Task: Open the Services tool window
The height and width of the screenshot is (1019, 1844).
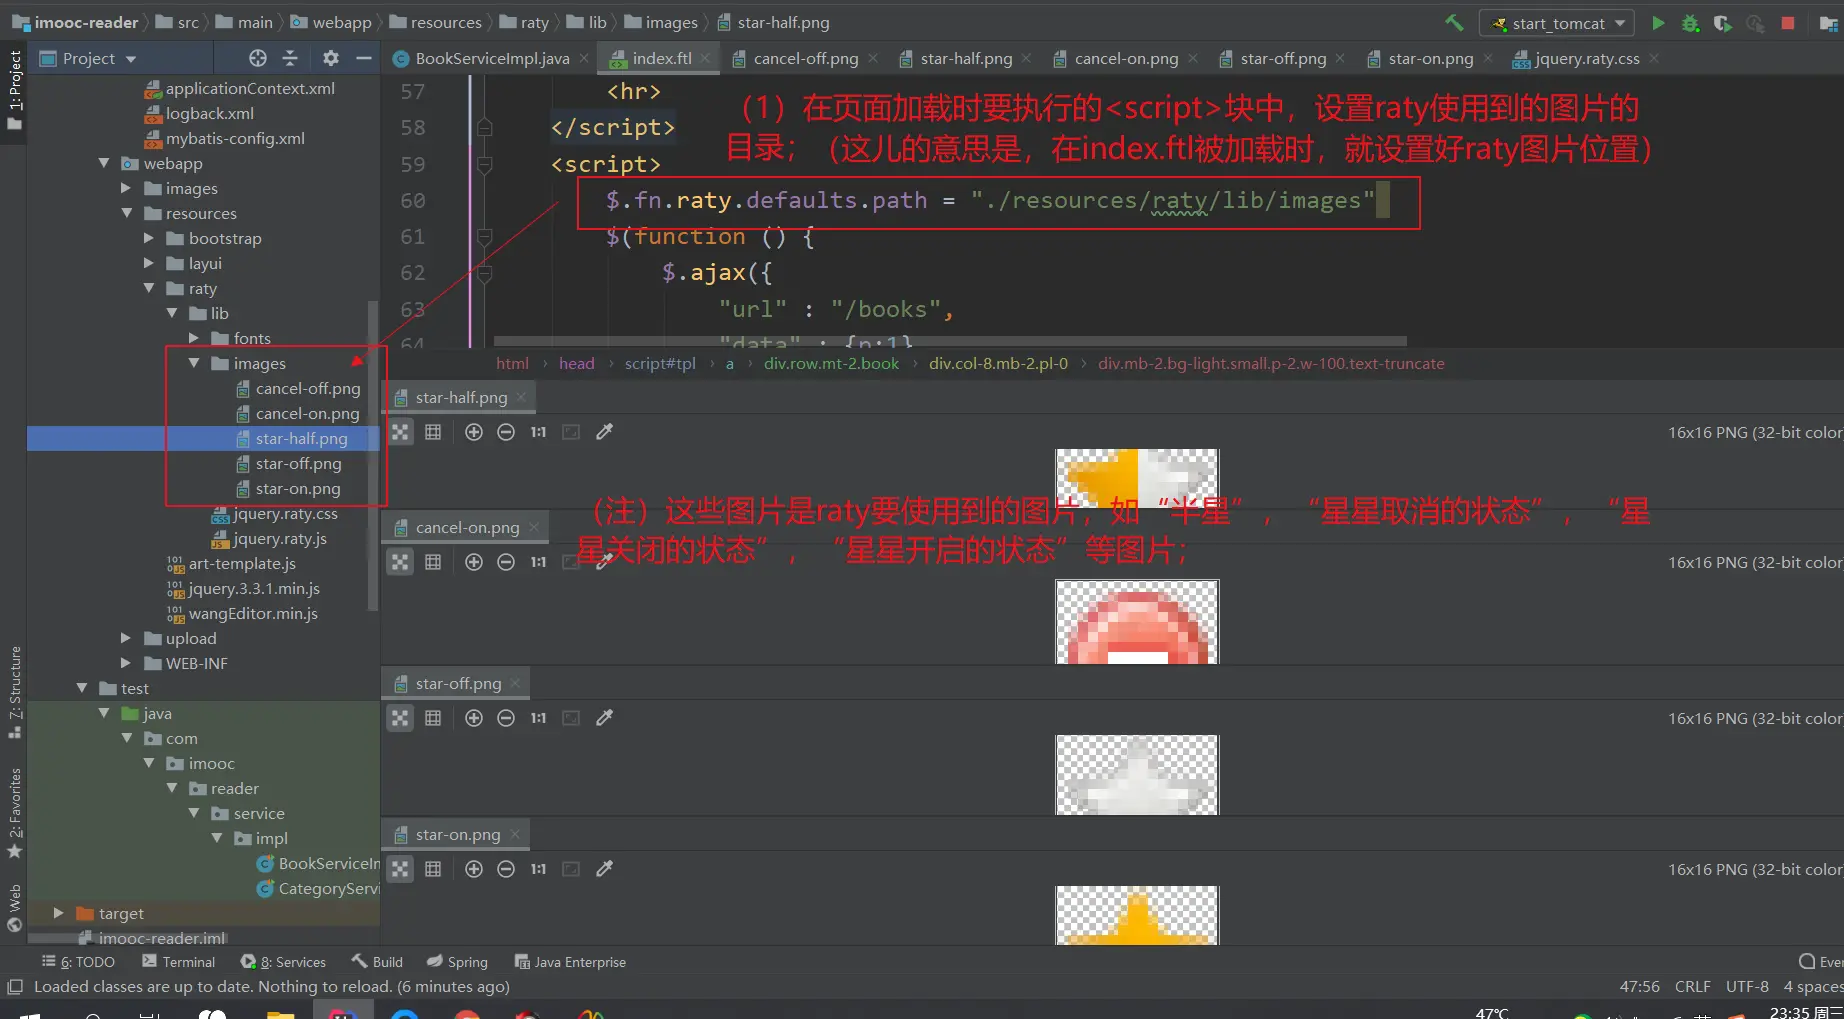Action: click(x=283, y=962)
